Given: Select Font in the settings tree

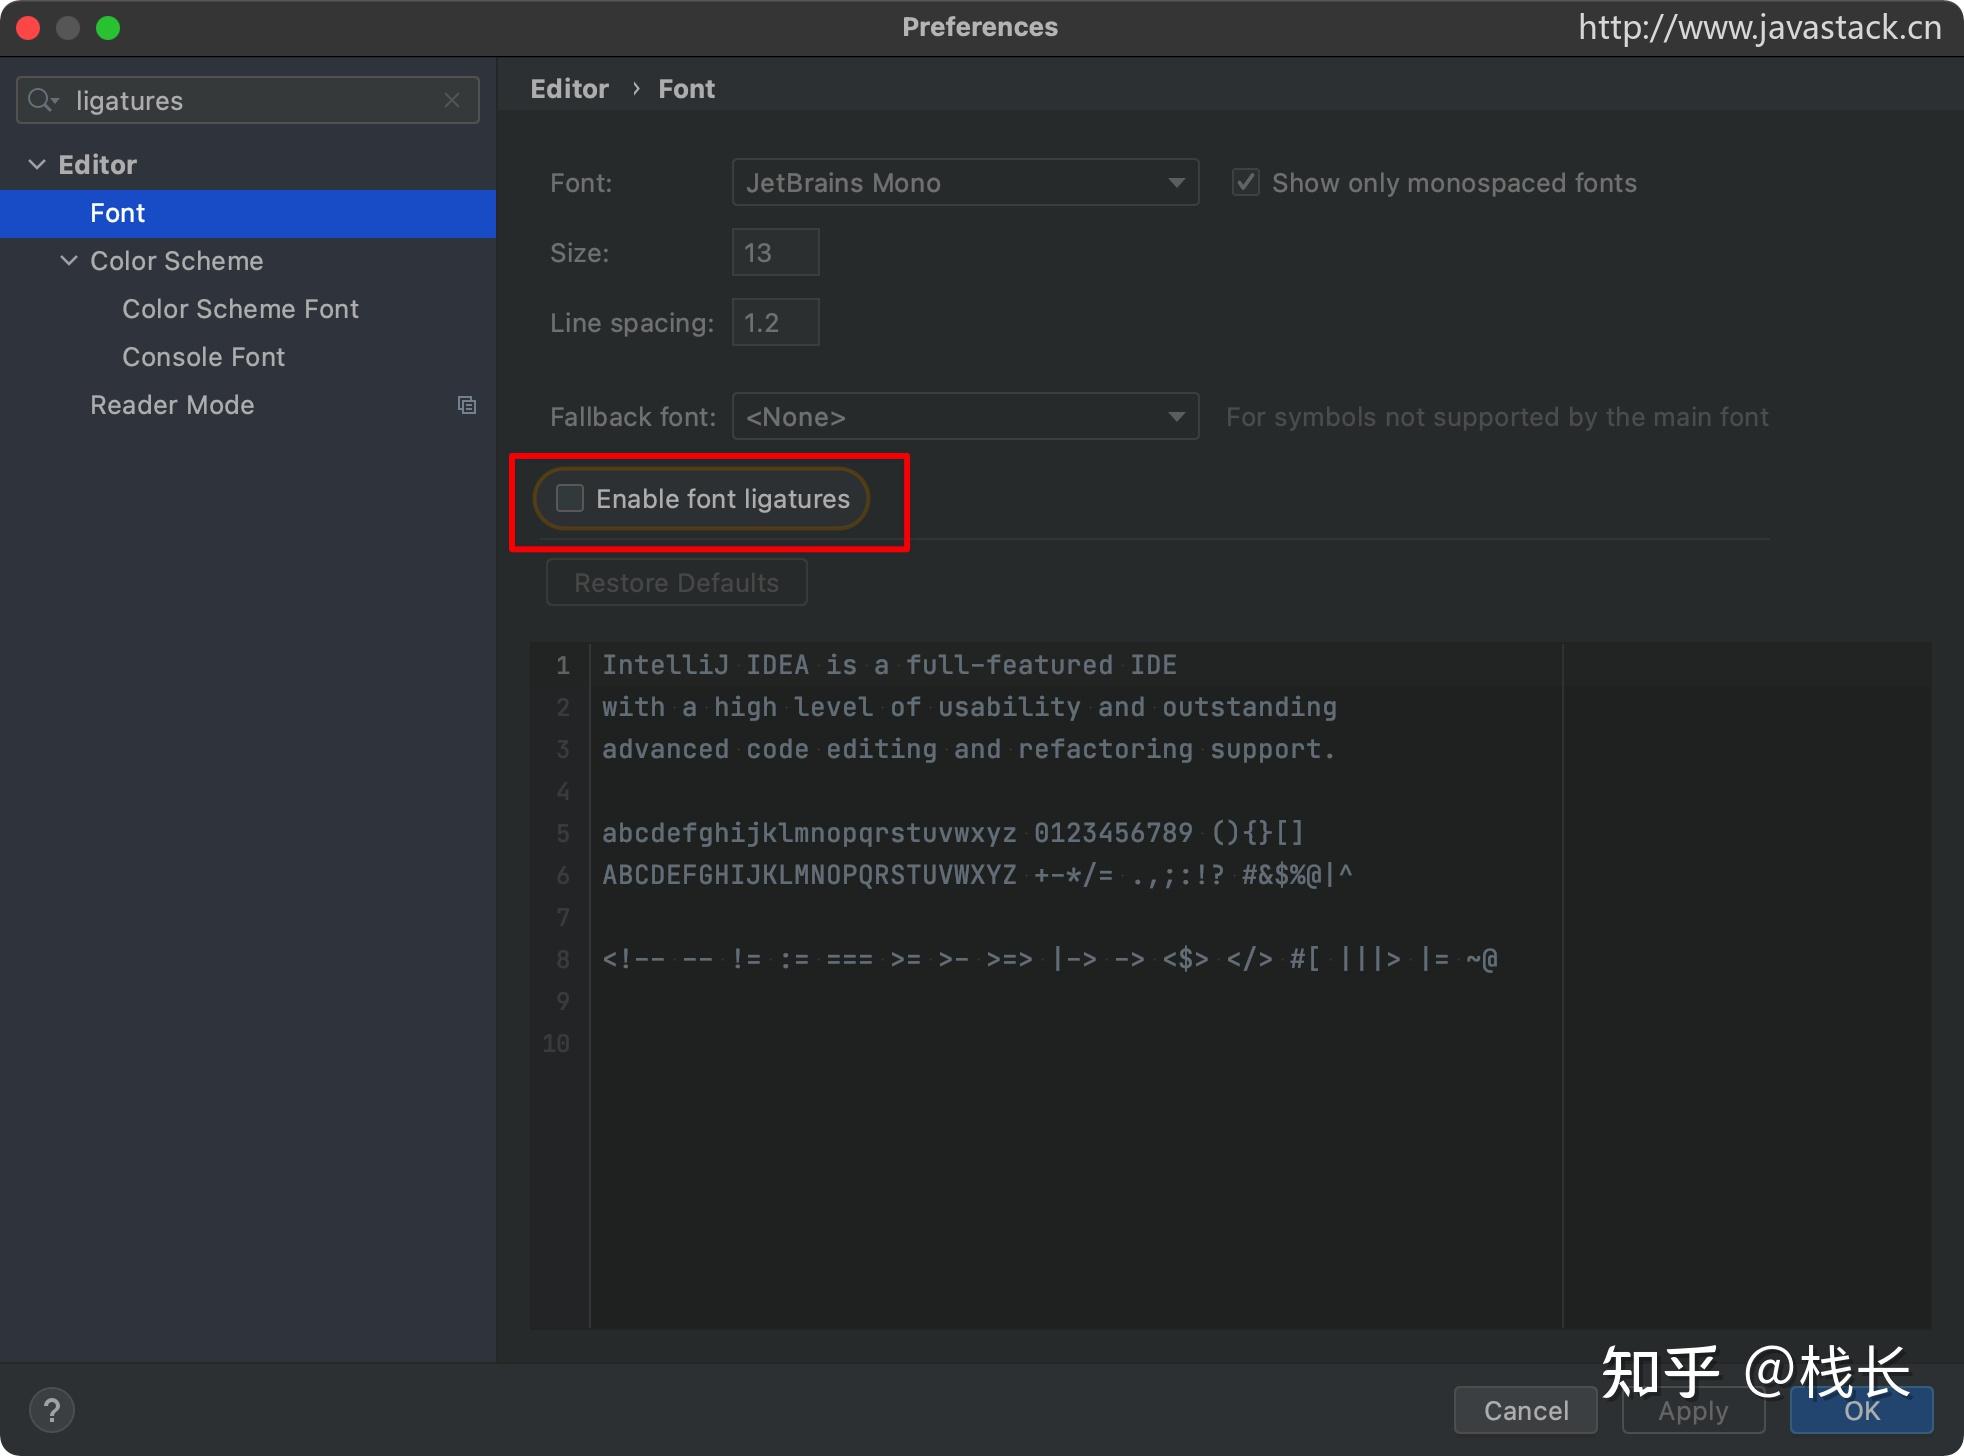Looking at the screenshot, I should tap(248, 213).
